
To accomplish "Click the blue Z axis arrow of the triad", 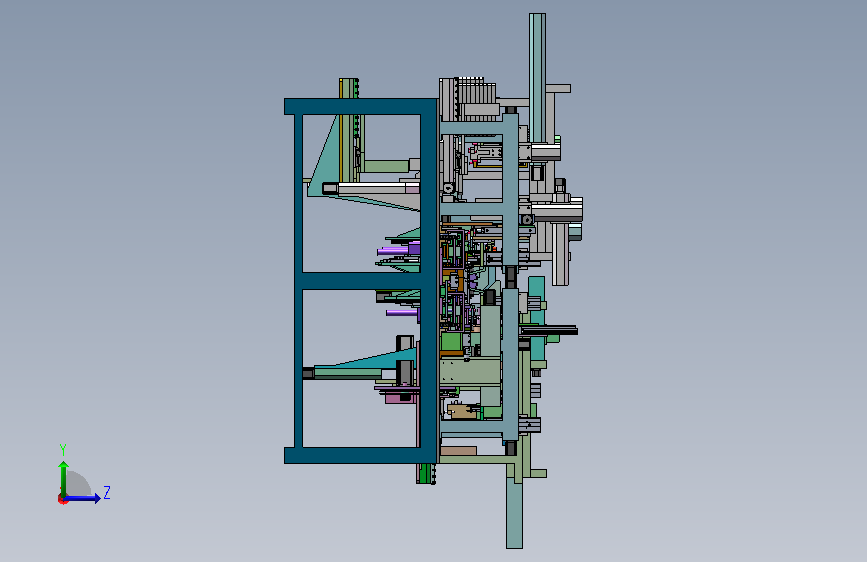I will (x=83, y=498).
